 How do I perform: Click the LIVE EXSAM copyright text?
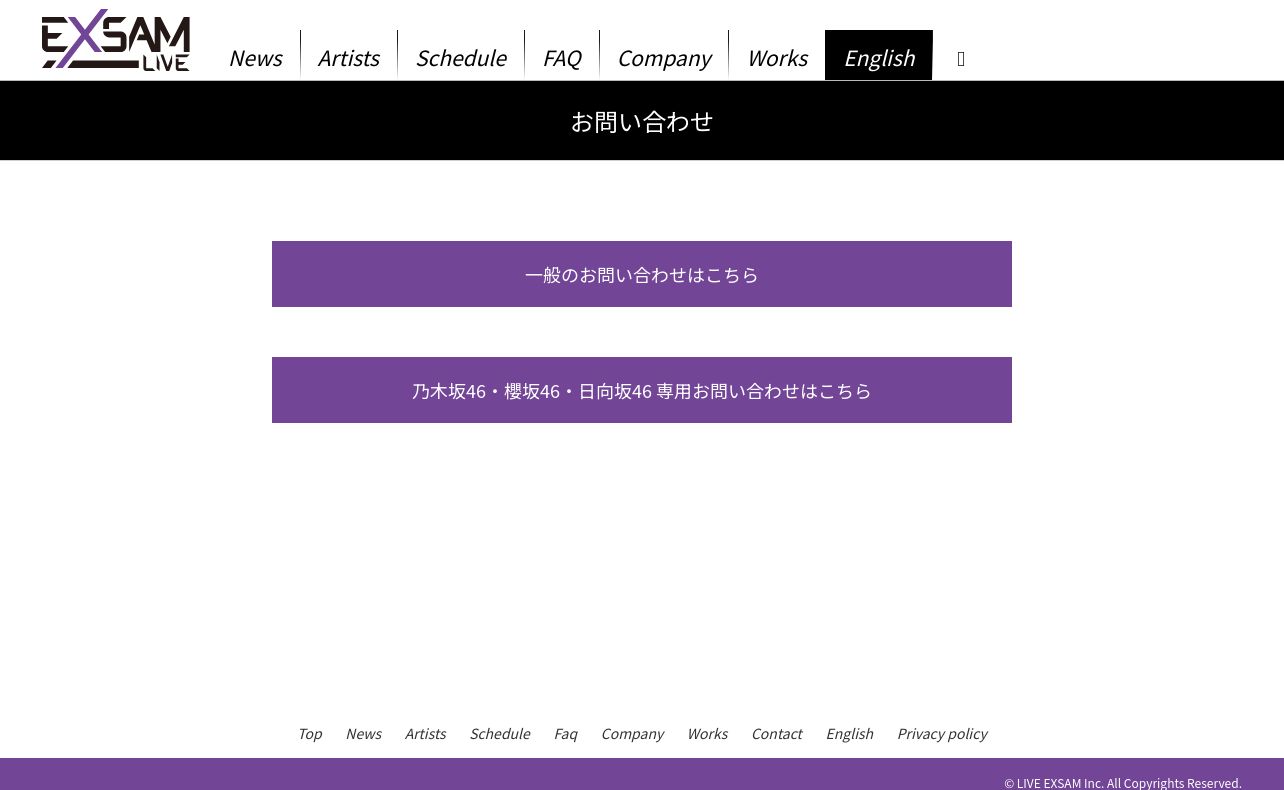tap(1123, 783)
